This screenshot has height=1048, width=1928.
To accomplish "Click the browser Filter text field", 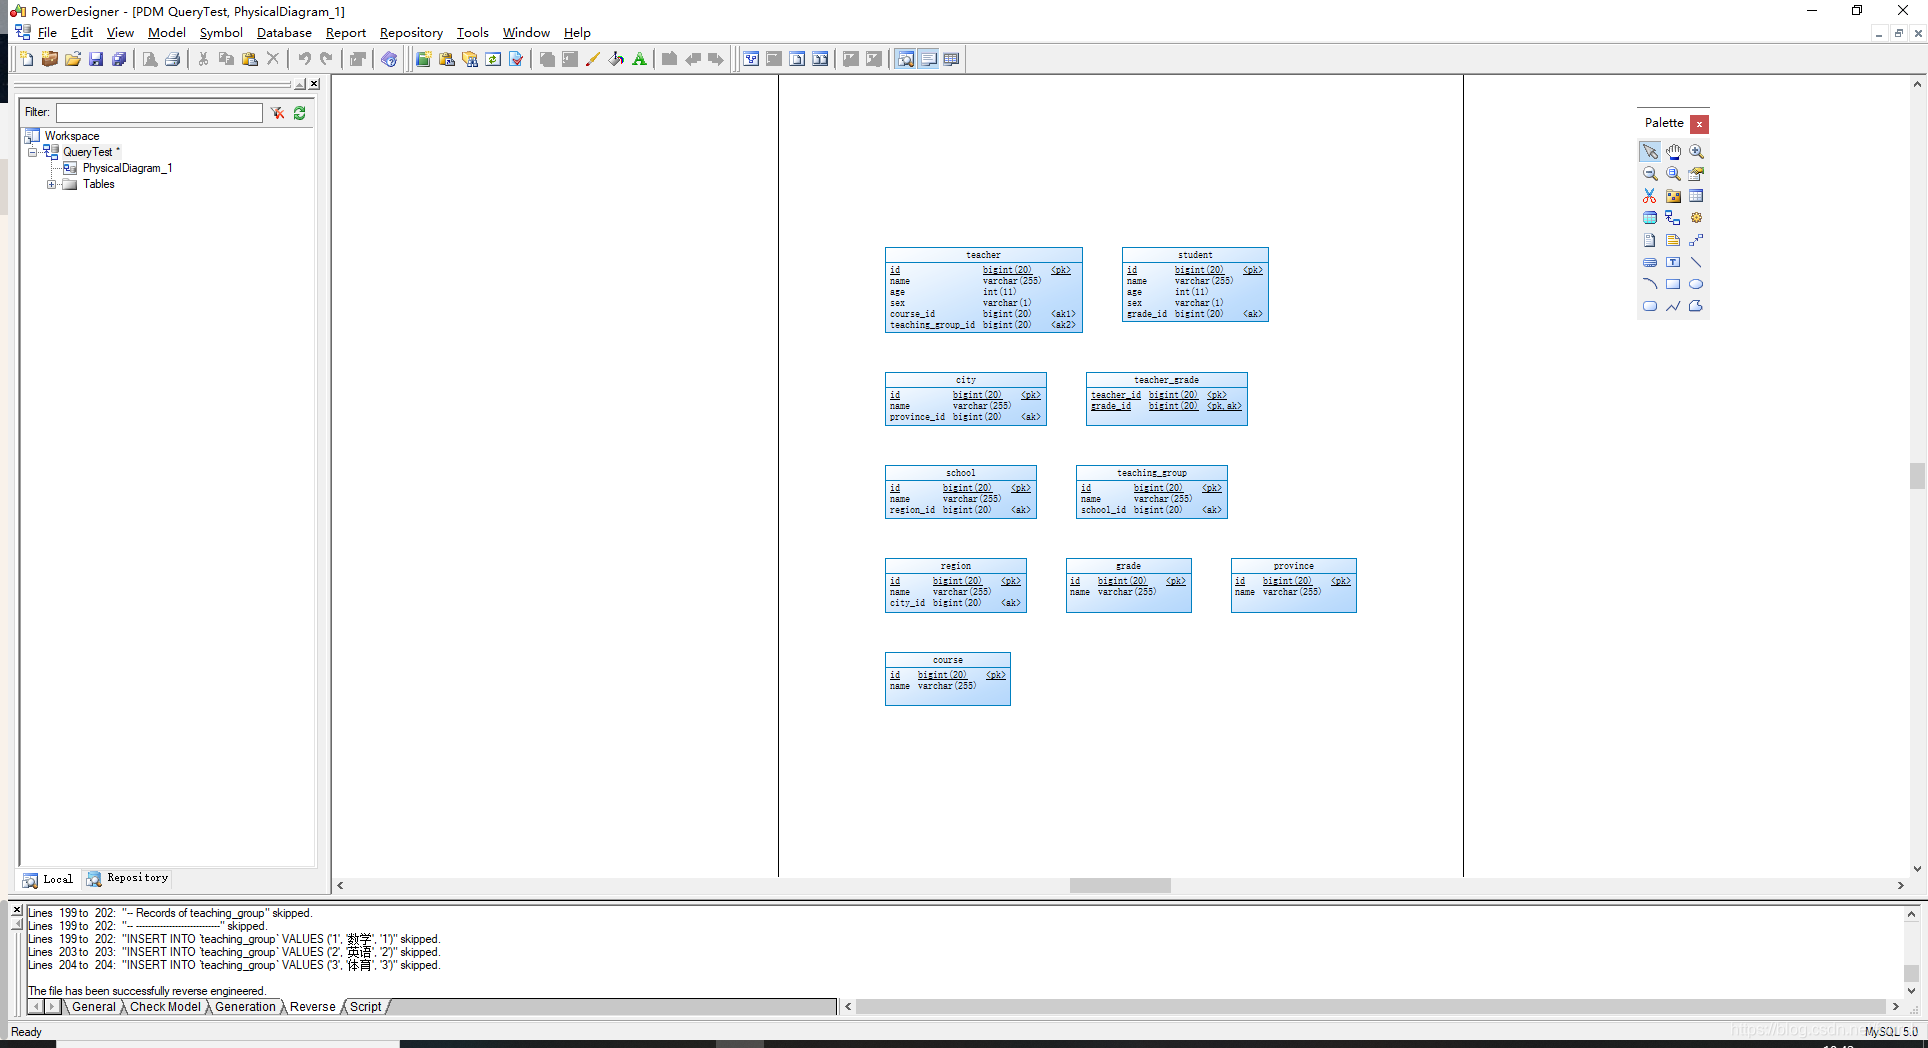I will 159,113.
